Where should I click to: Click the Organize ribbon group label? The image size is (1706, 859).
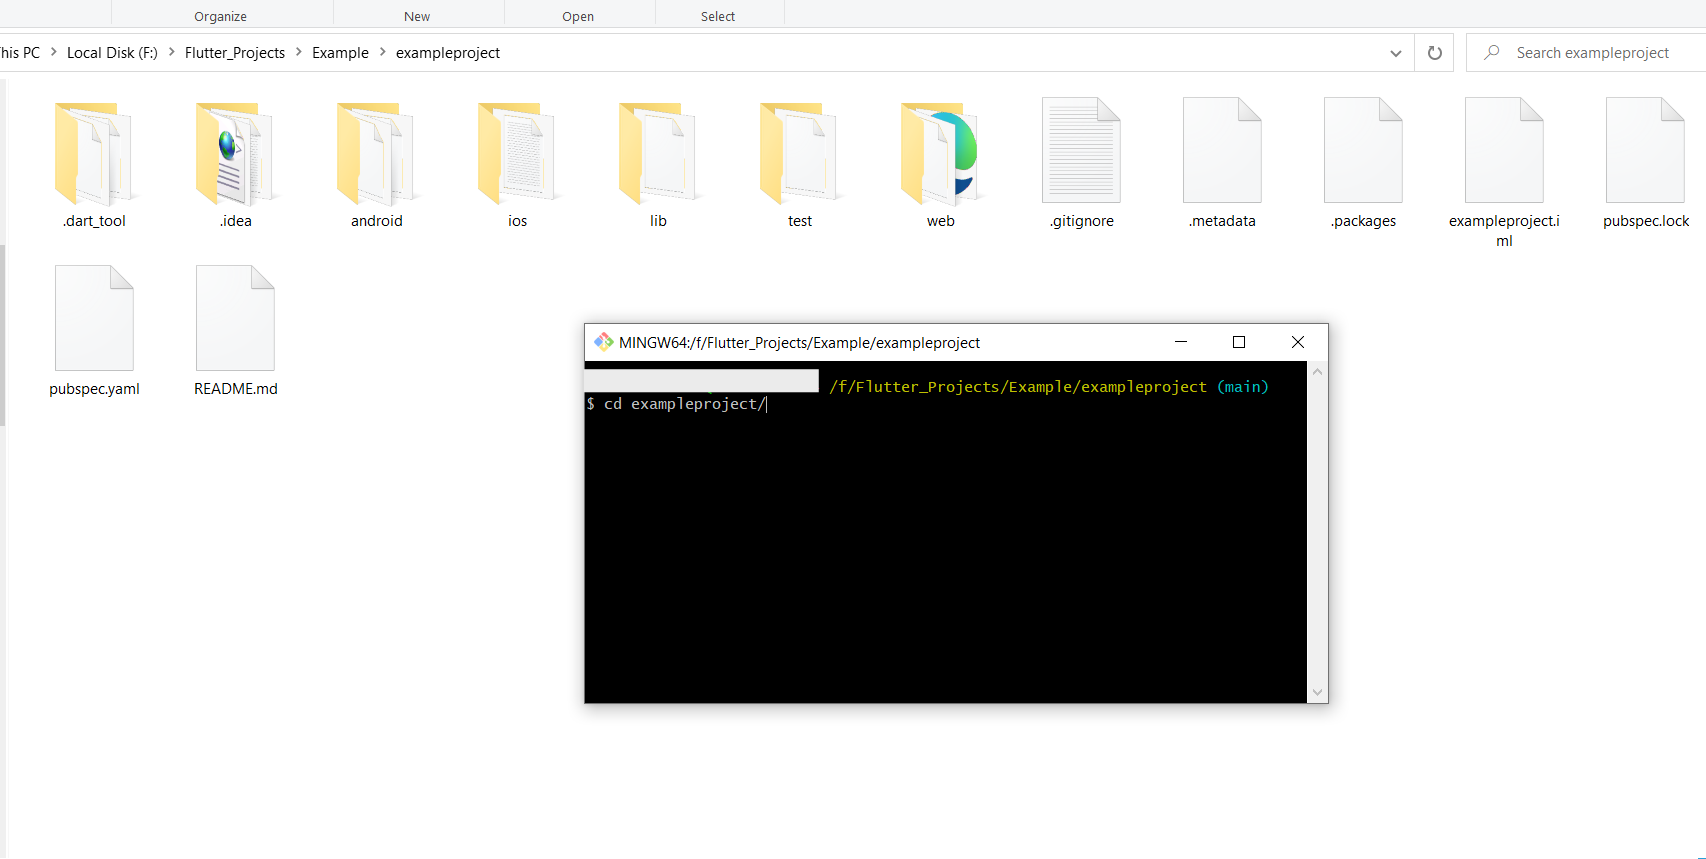tap(220, 16)
